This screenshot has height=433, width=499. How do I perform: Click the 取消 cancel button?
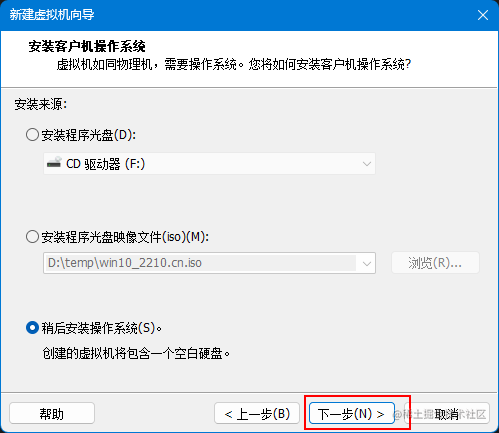tap(447, 414)
